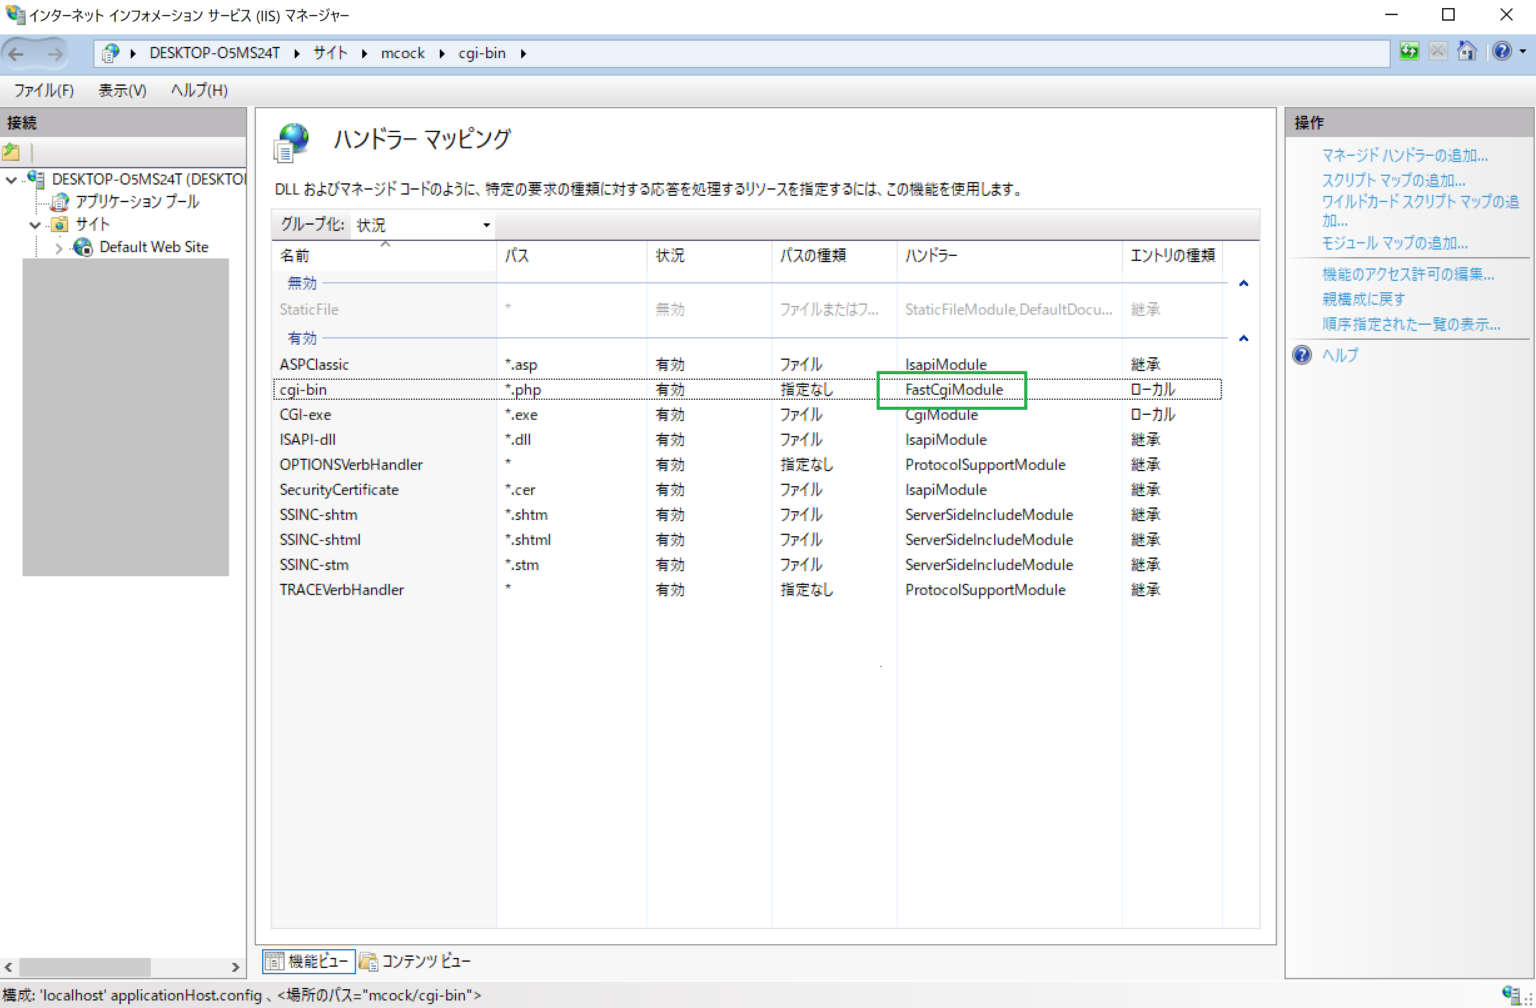The image size is (1536, 1008).
Task: Click the connections panel horizontal scrollbar
Action: pyautogui.click(x=85, y=967)
